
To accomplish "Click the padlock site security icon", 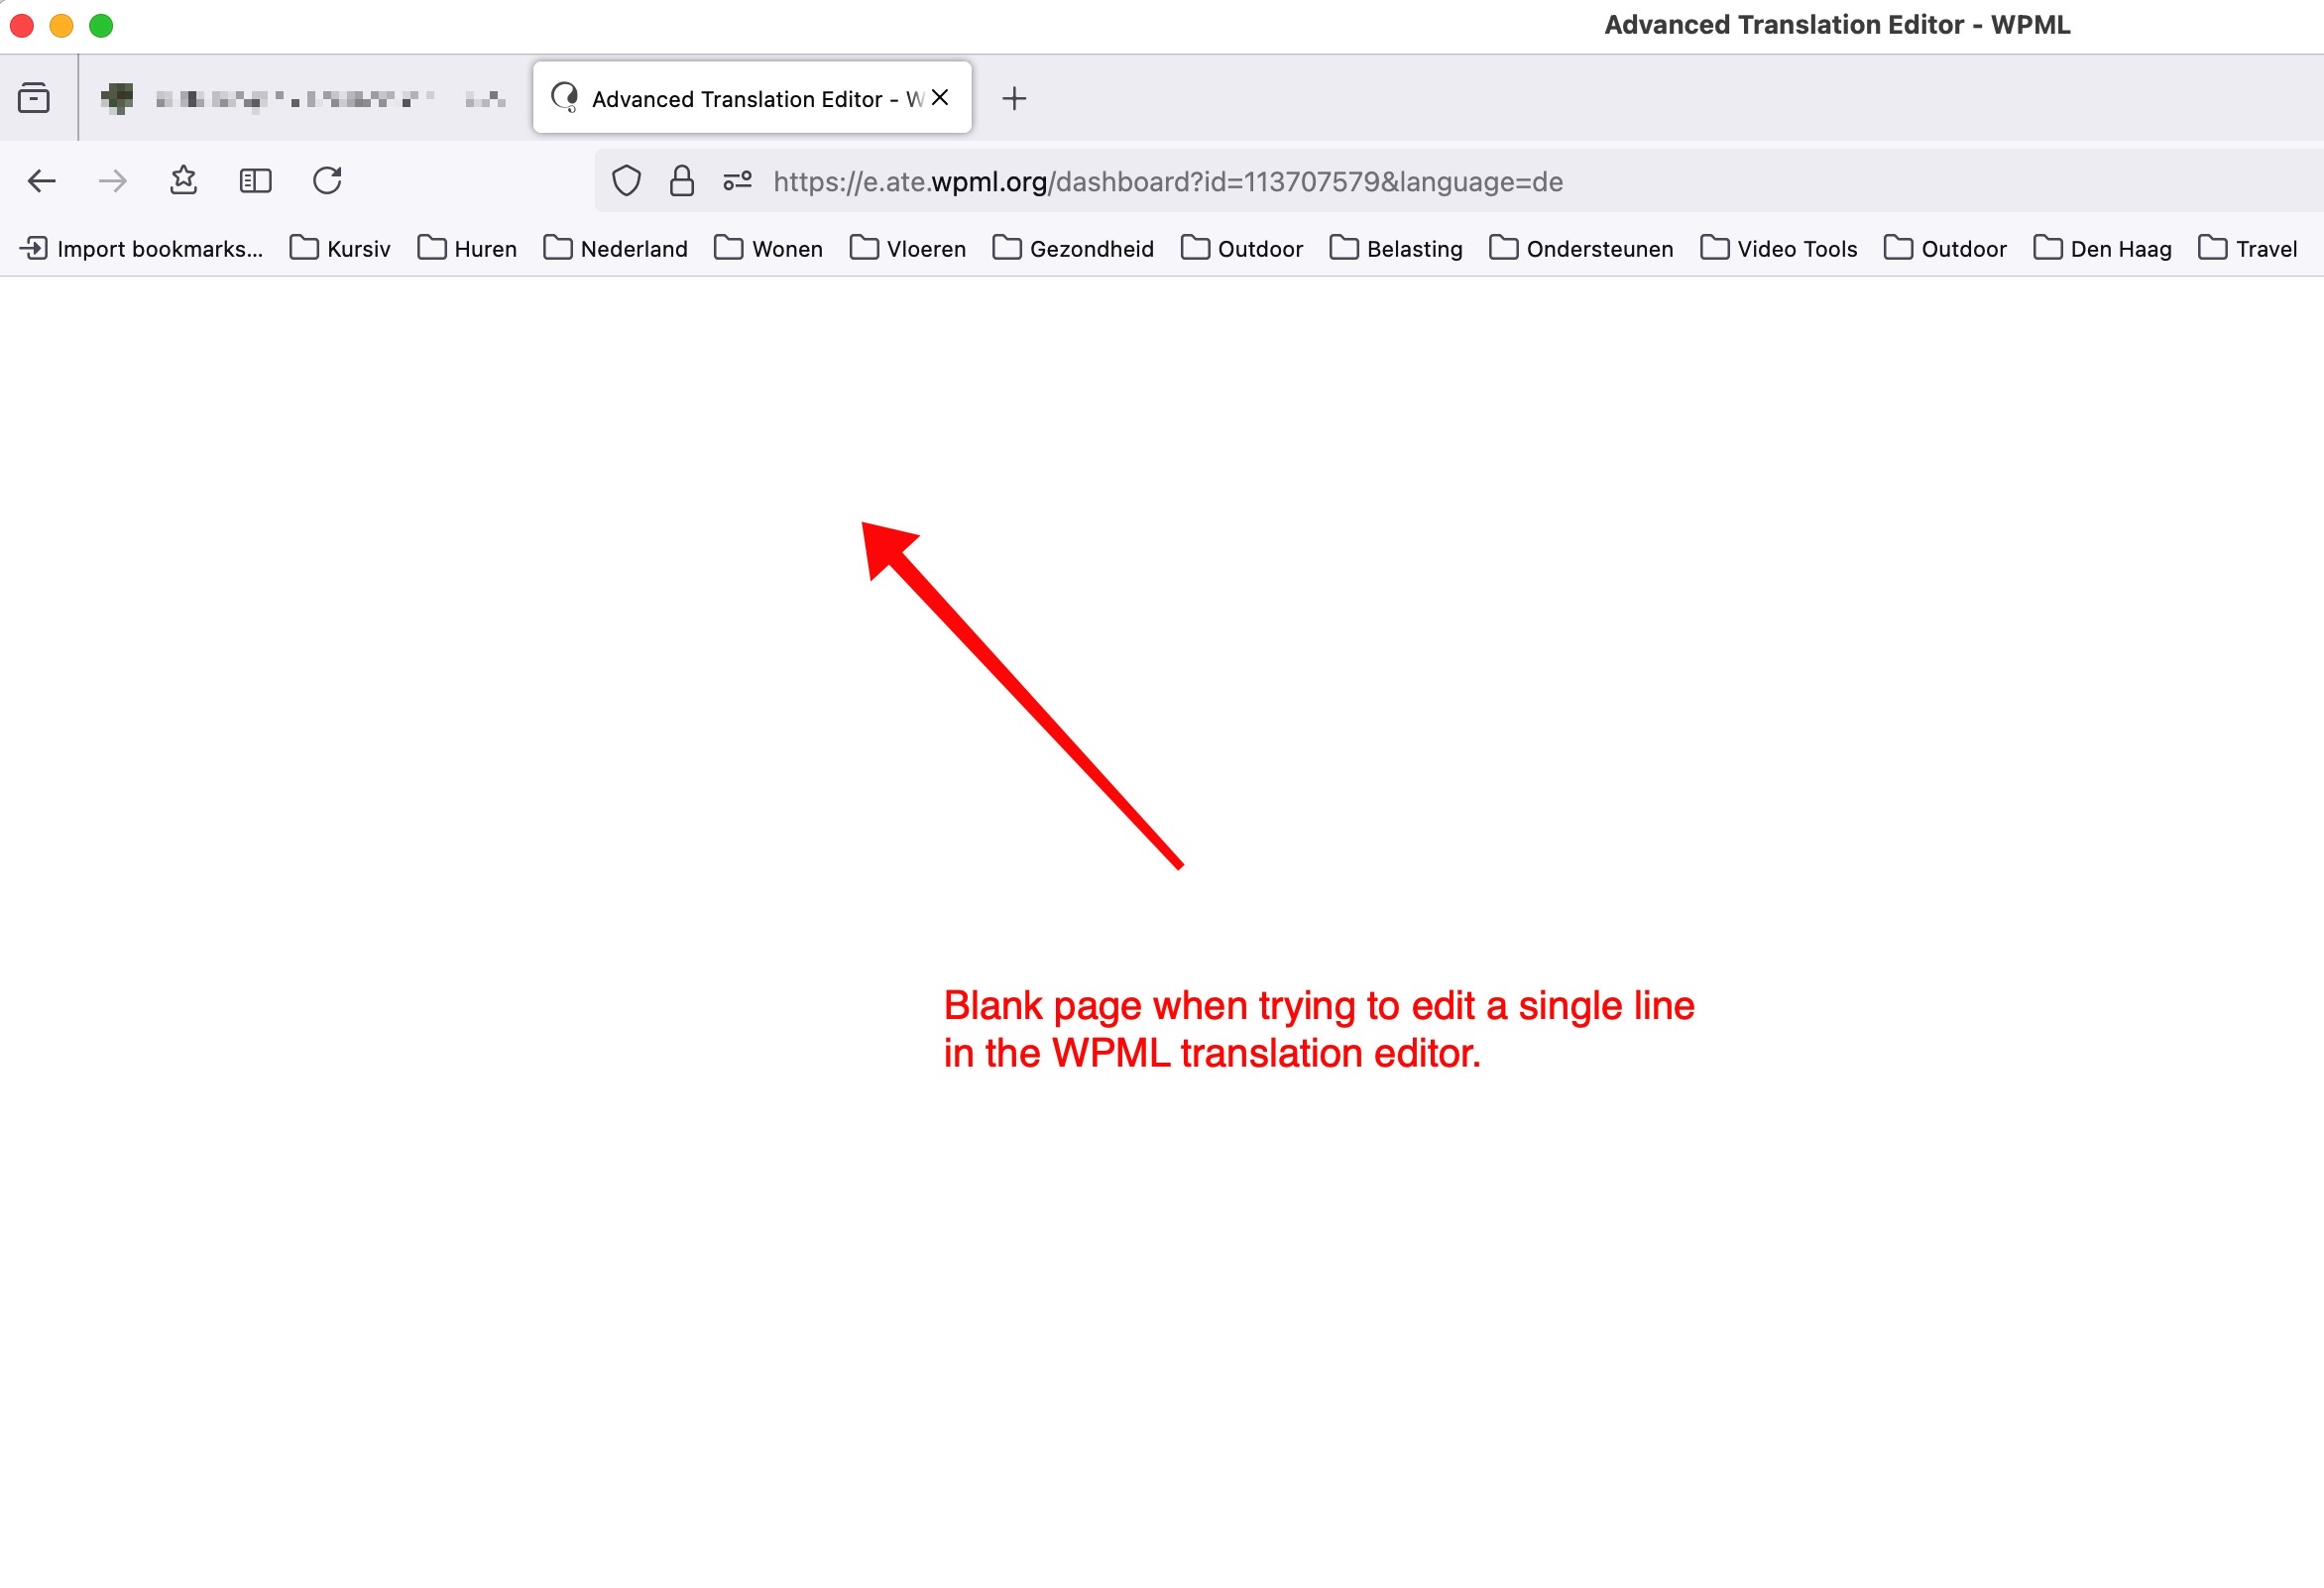I will [x=682, y=181].
